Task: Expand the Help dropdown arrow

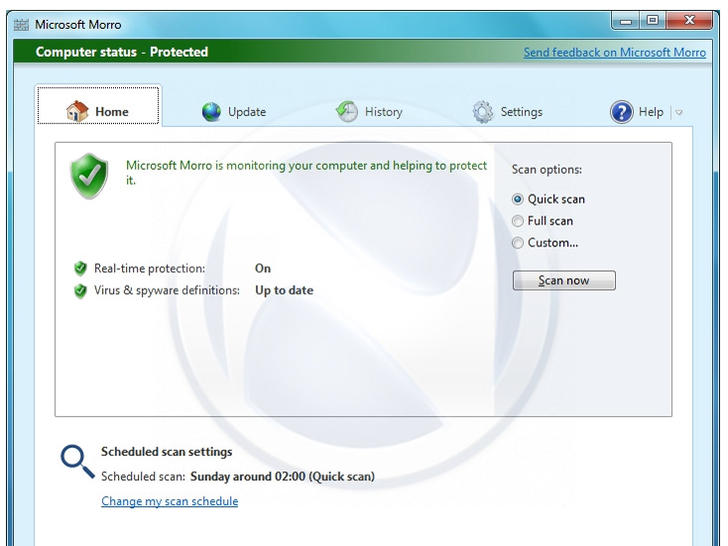Action: click(679, 112)
